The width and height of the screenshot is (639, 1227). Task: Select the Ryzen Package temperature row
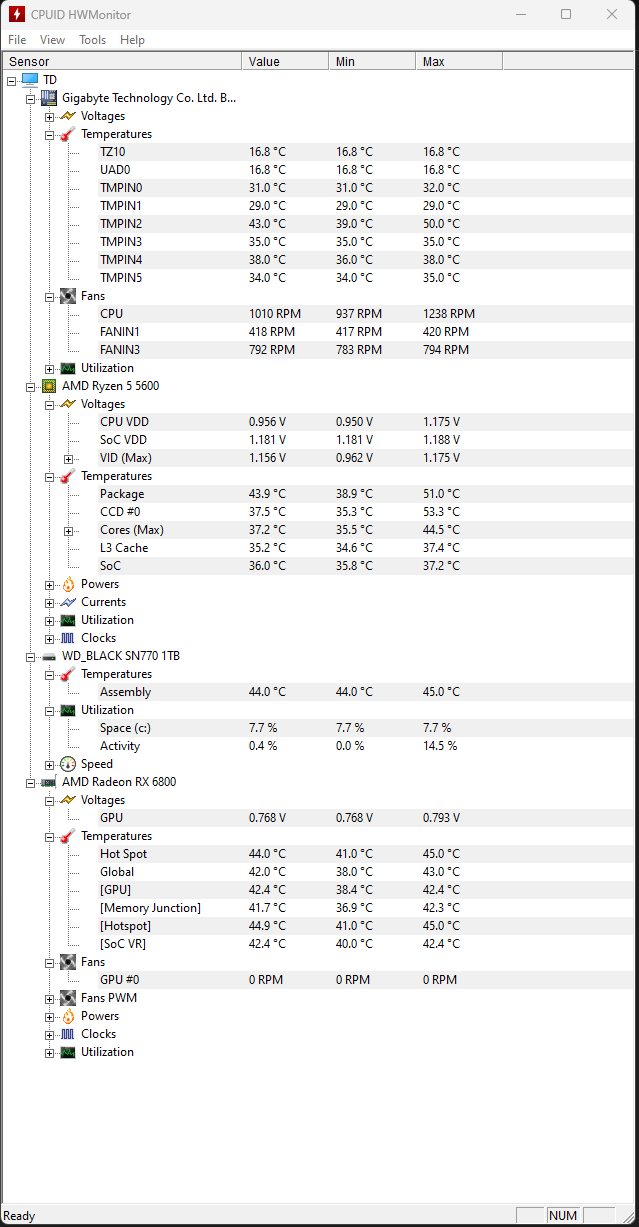pos(319,494)
